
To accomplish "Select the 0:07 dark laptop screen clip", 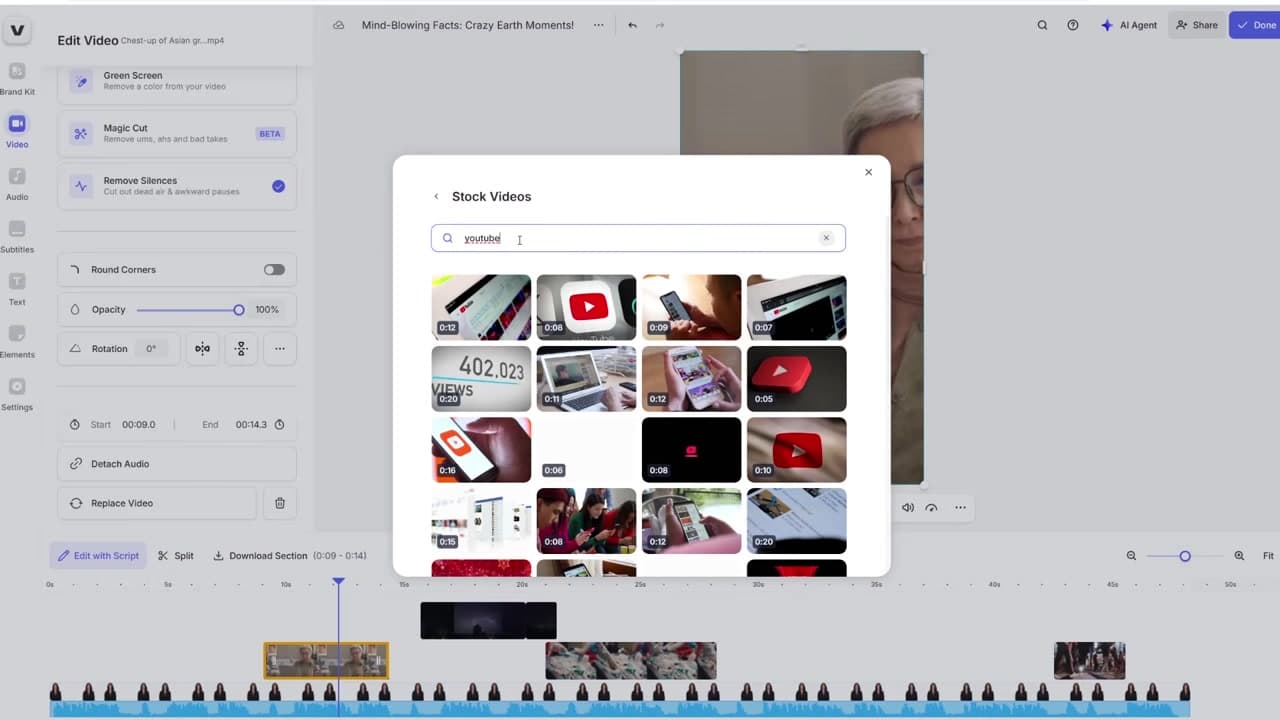I will 796,307.
